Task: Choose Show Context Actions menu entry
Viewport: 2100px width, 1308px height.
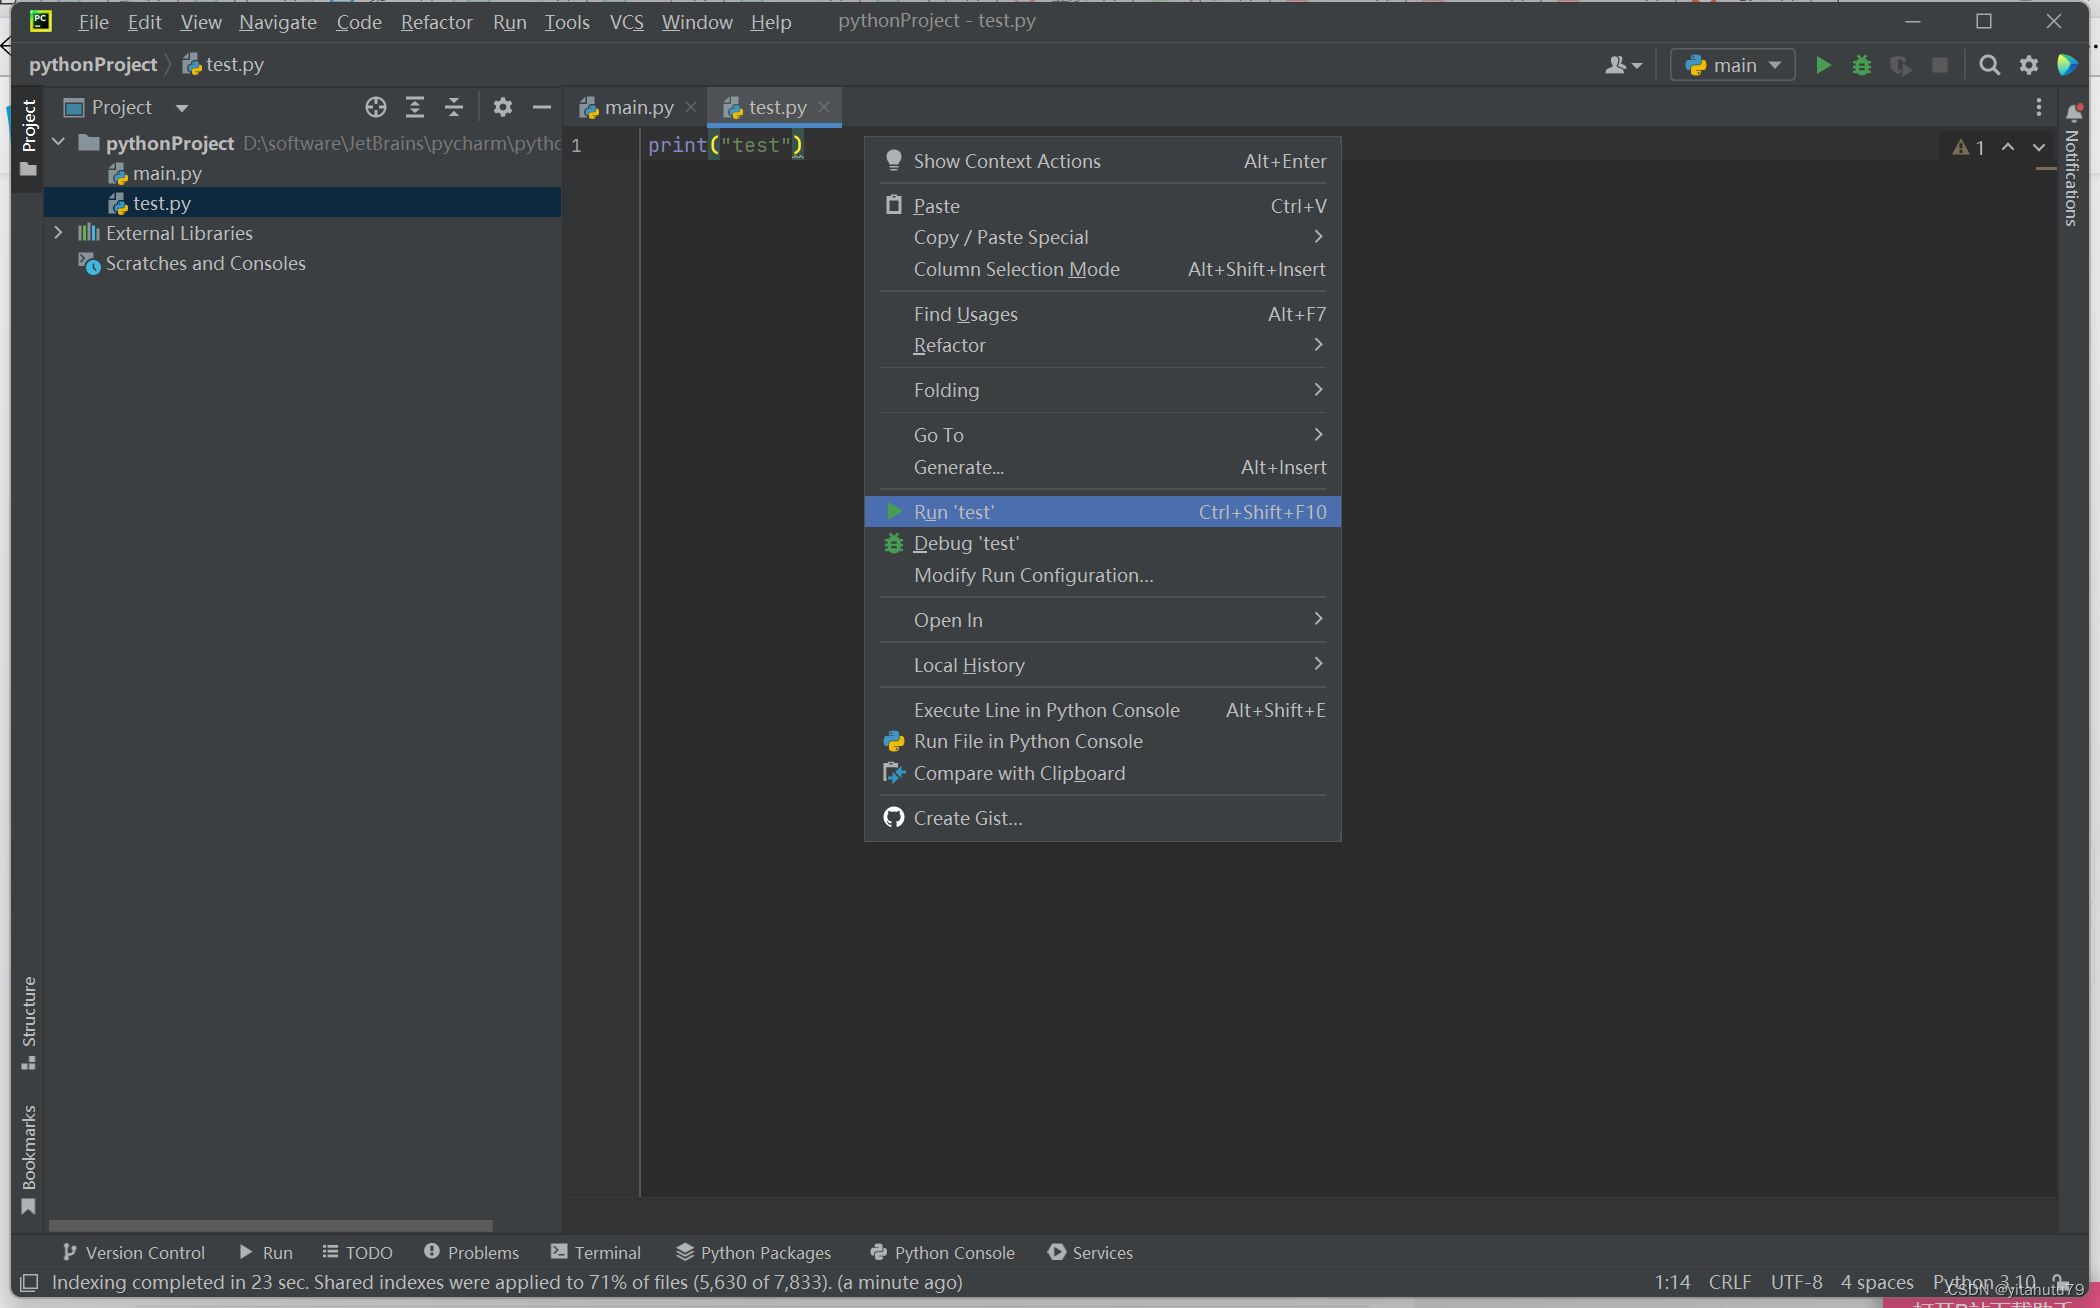Action: point(1102,161)
